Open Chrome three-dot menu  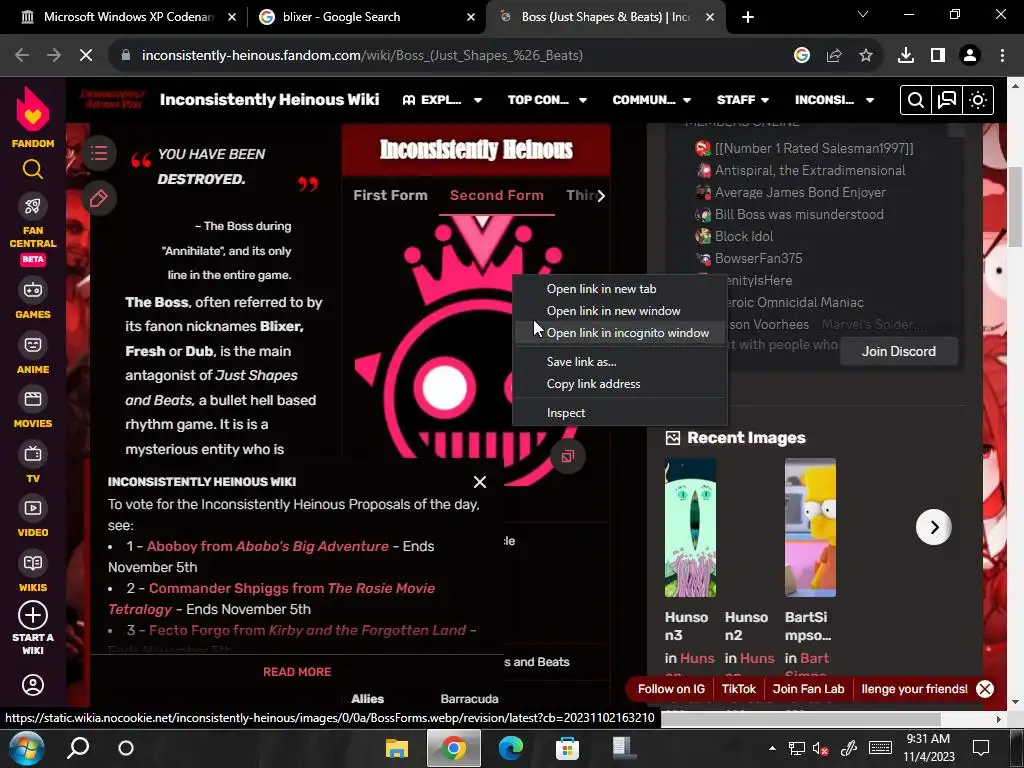coord(1002,55)
